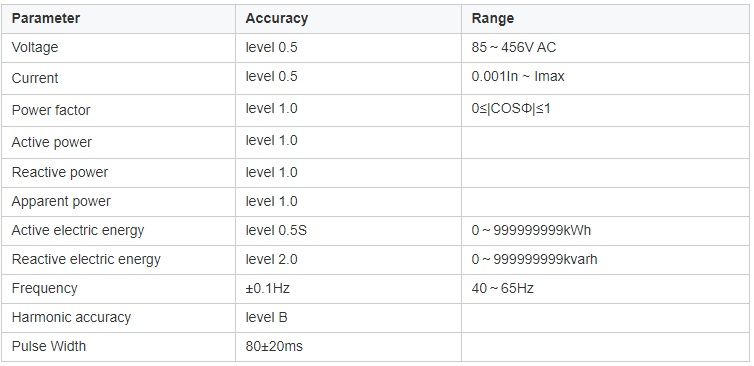Click the 80±20ms pulse width cell
Viewport: 754px width, 366px height.
(x=348, y=346)
